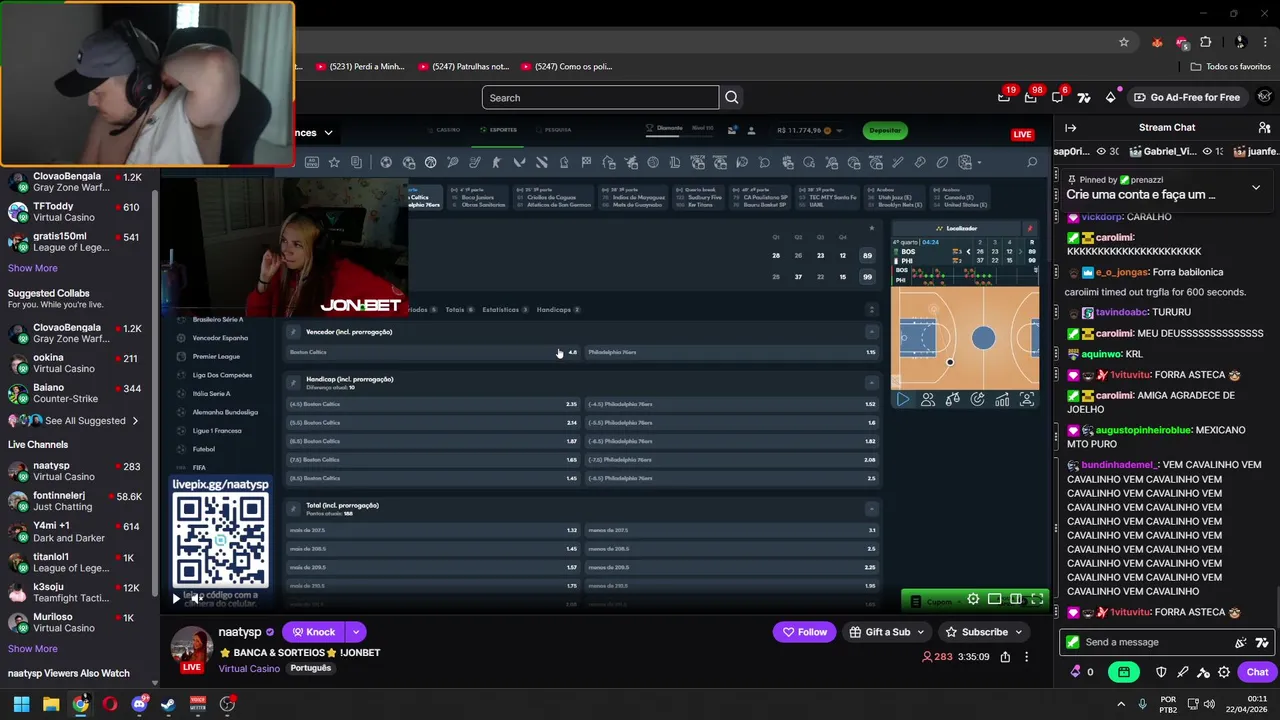Switch player to fullscreen
Screen dimensions: 1280x720
[1037, 599]
